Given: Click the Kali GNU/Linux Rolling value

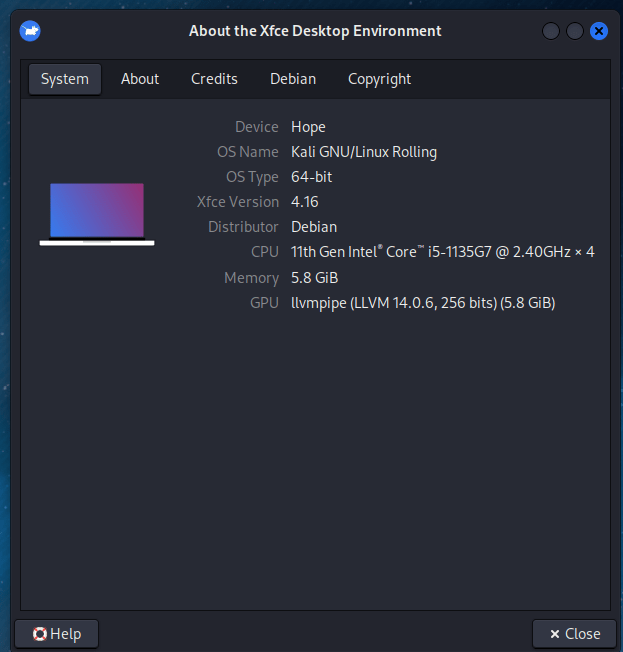Looking at the screenshot, I should [x=364, y=152].
